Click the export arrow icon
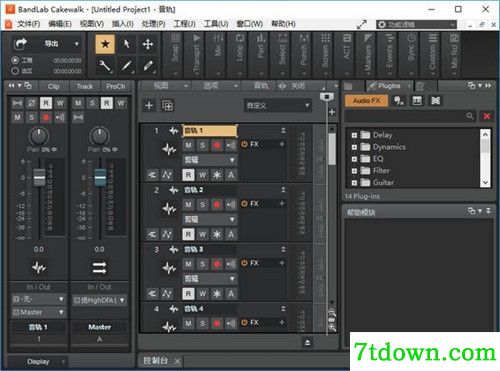 pos(21,44)
